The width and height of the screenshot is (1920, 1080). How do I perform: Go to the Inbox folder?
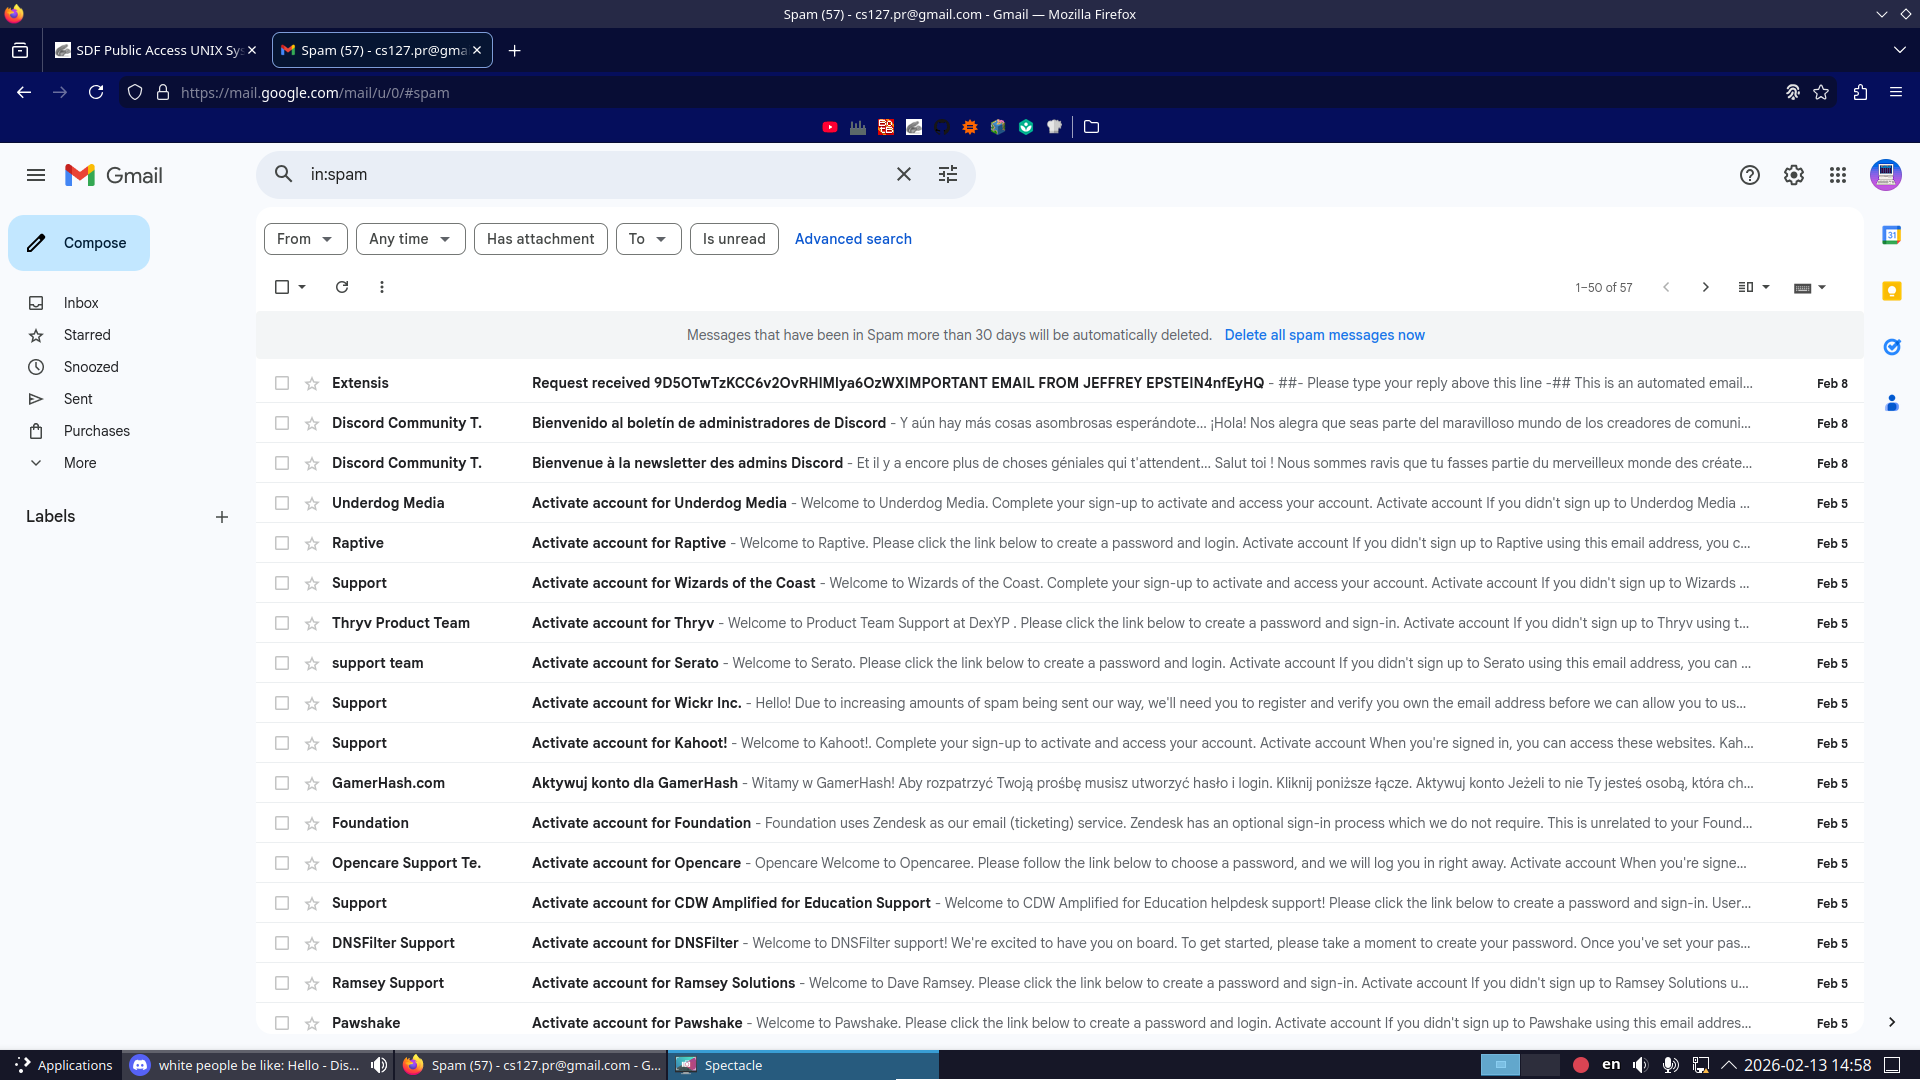(81, 303)
